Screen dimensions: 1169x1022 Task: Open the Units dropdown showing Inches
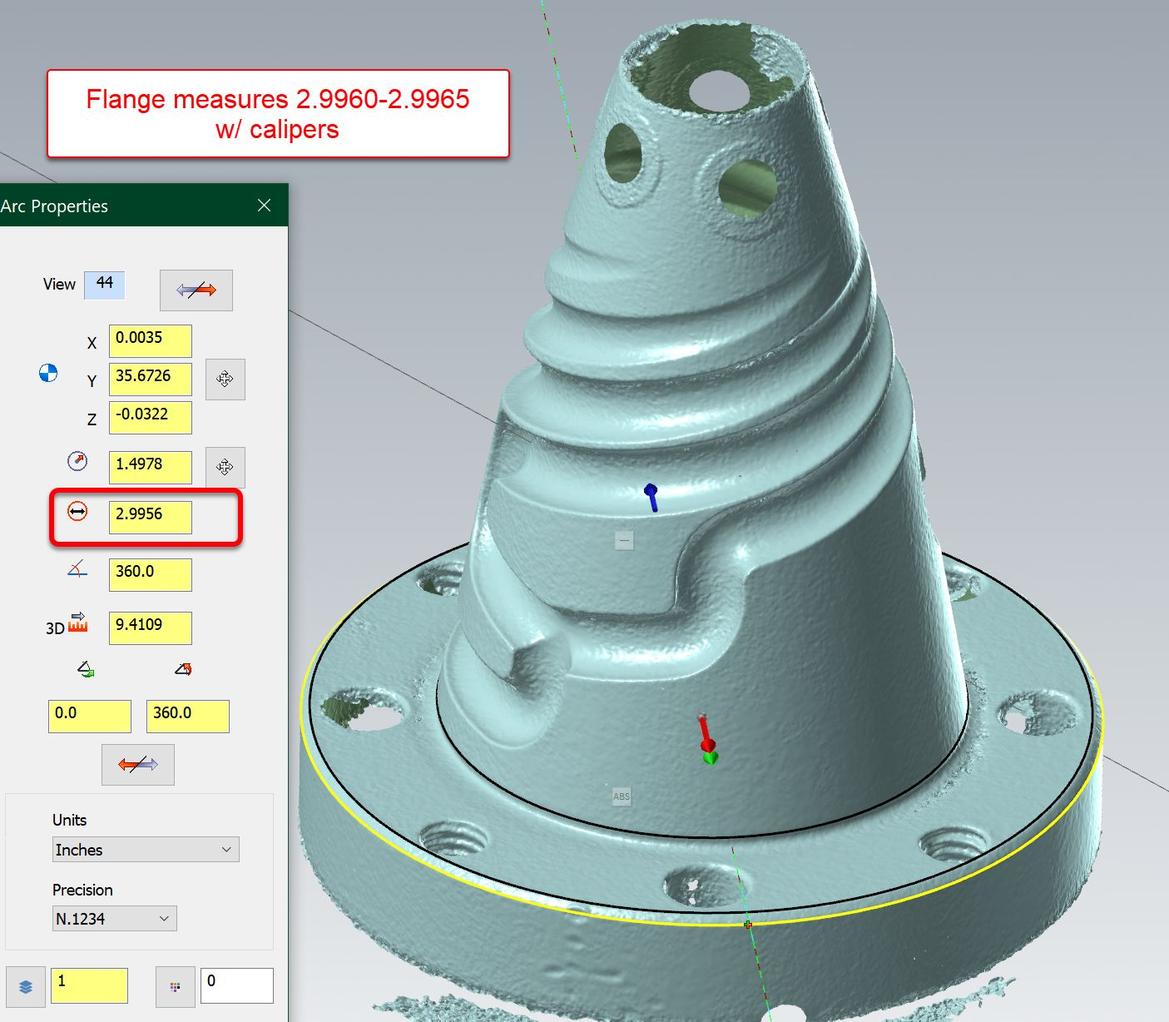point(145,849)
